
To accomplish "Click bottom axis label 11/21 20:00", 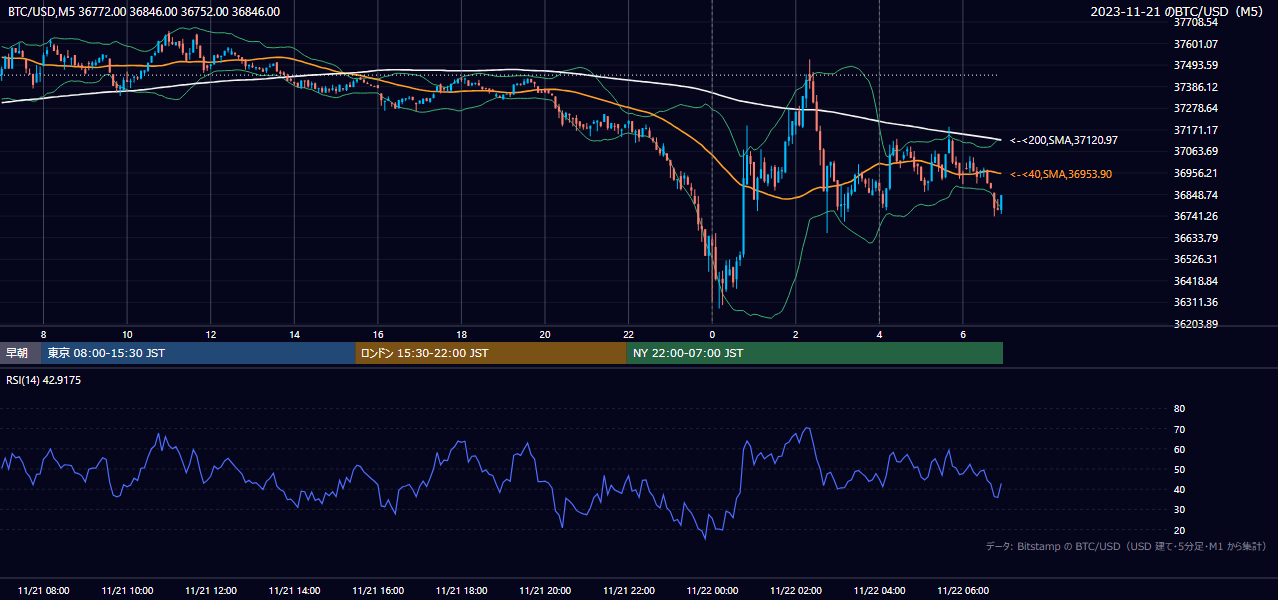I will tap(545, 590).
